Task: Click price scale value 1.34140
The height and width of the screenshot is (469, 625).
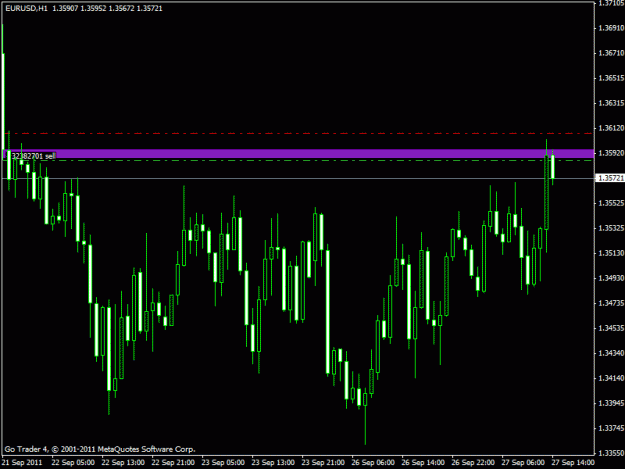Action: pyautogui.click(x=611, y=378)
